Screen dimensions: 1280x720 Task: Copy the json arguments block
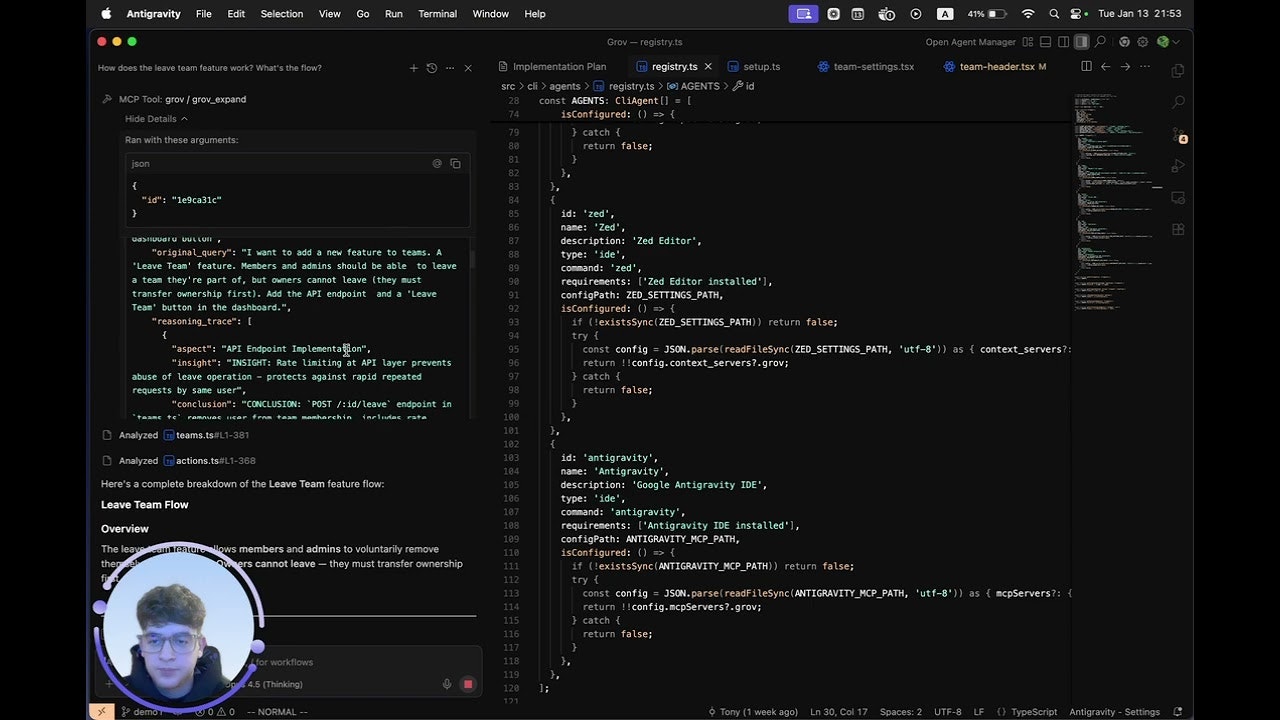pyautogui.click(x=455, y=163)
